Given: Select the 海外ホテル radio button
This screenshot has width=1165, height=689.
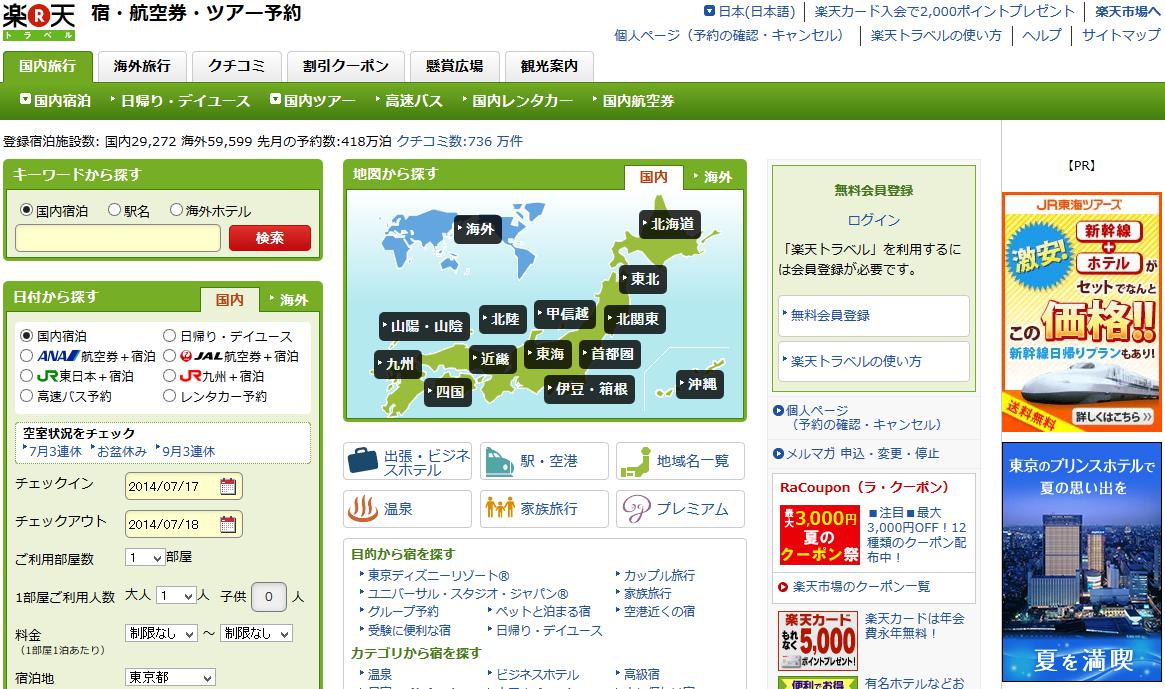Looking at the screenshot, I should [x=176, y=210].
